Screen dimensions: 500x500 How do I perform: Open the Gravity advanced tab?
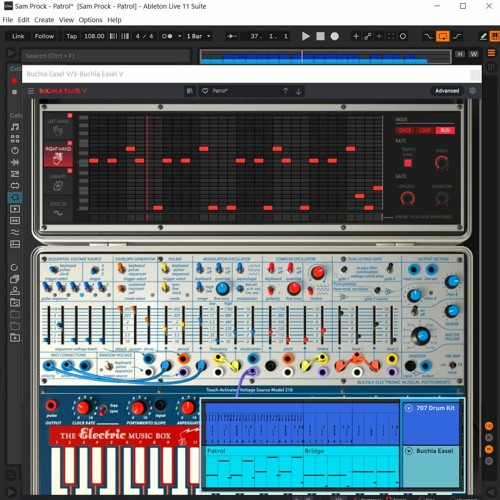pyautogui.click(x=58, y=182)
